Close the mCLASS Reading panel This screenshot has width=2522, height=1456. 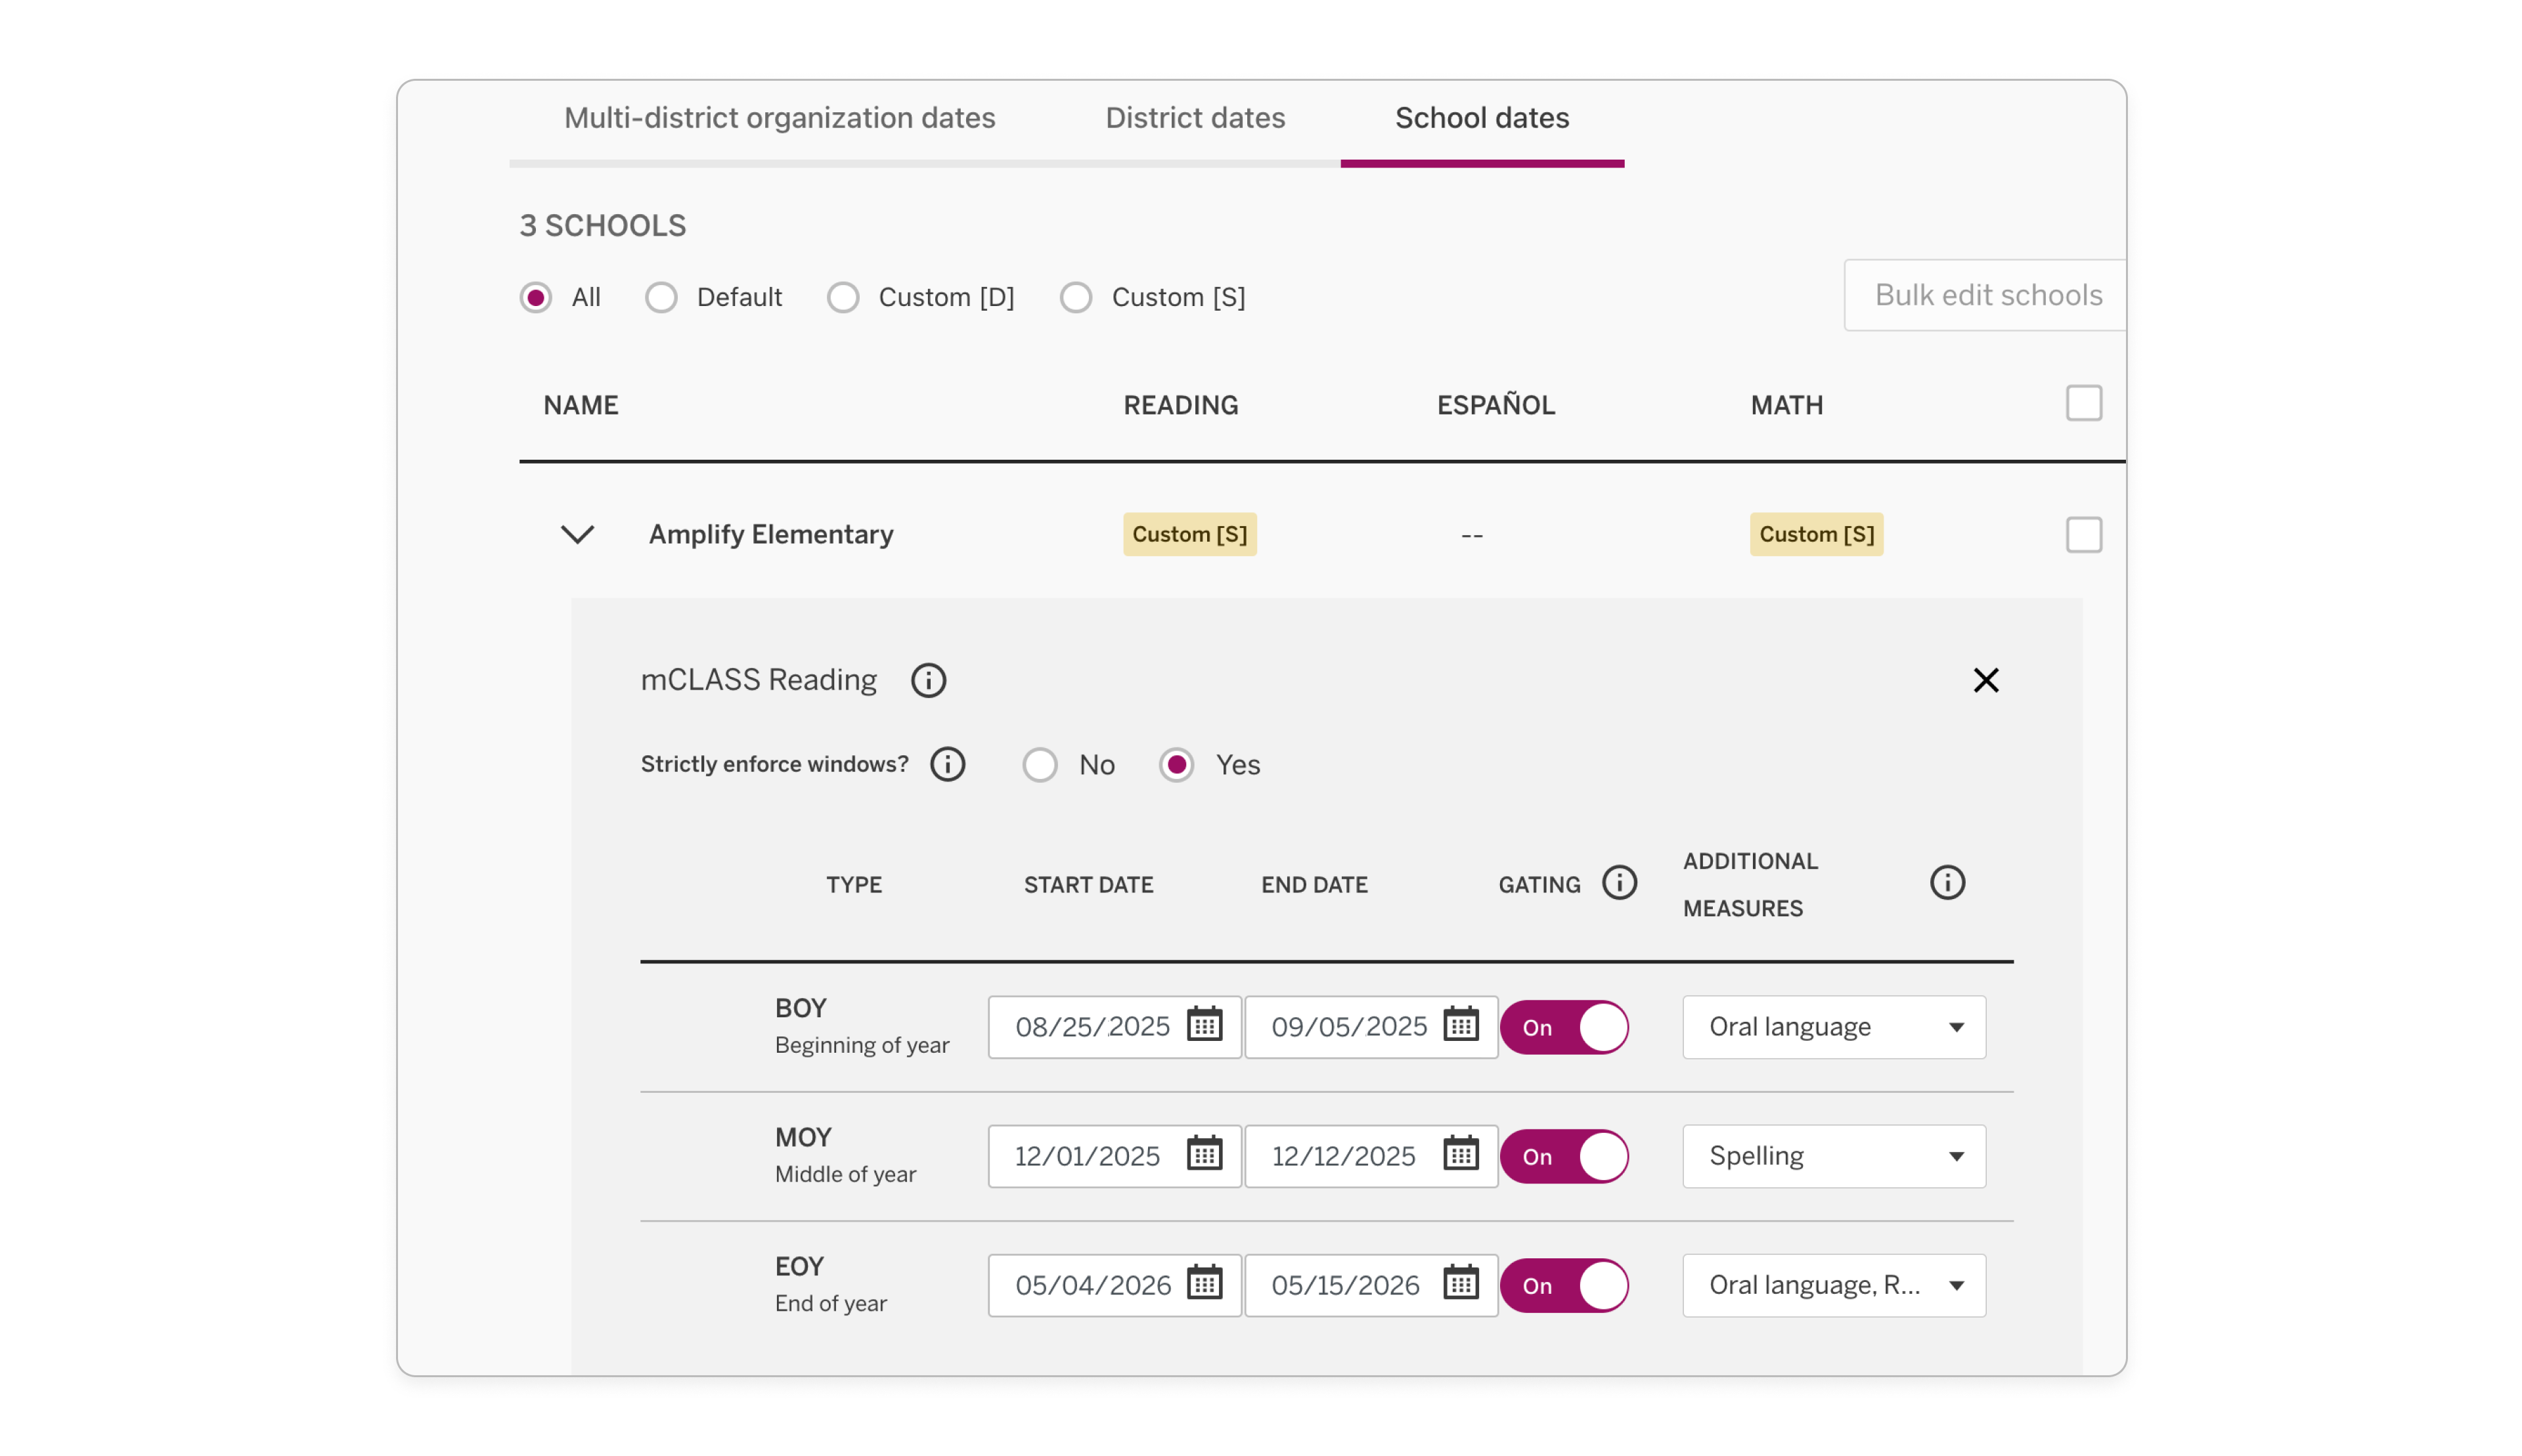pos(1986,679)
